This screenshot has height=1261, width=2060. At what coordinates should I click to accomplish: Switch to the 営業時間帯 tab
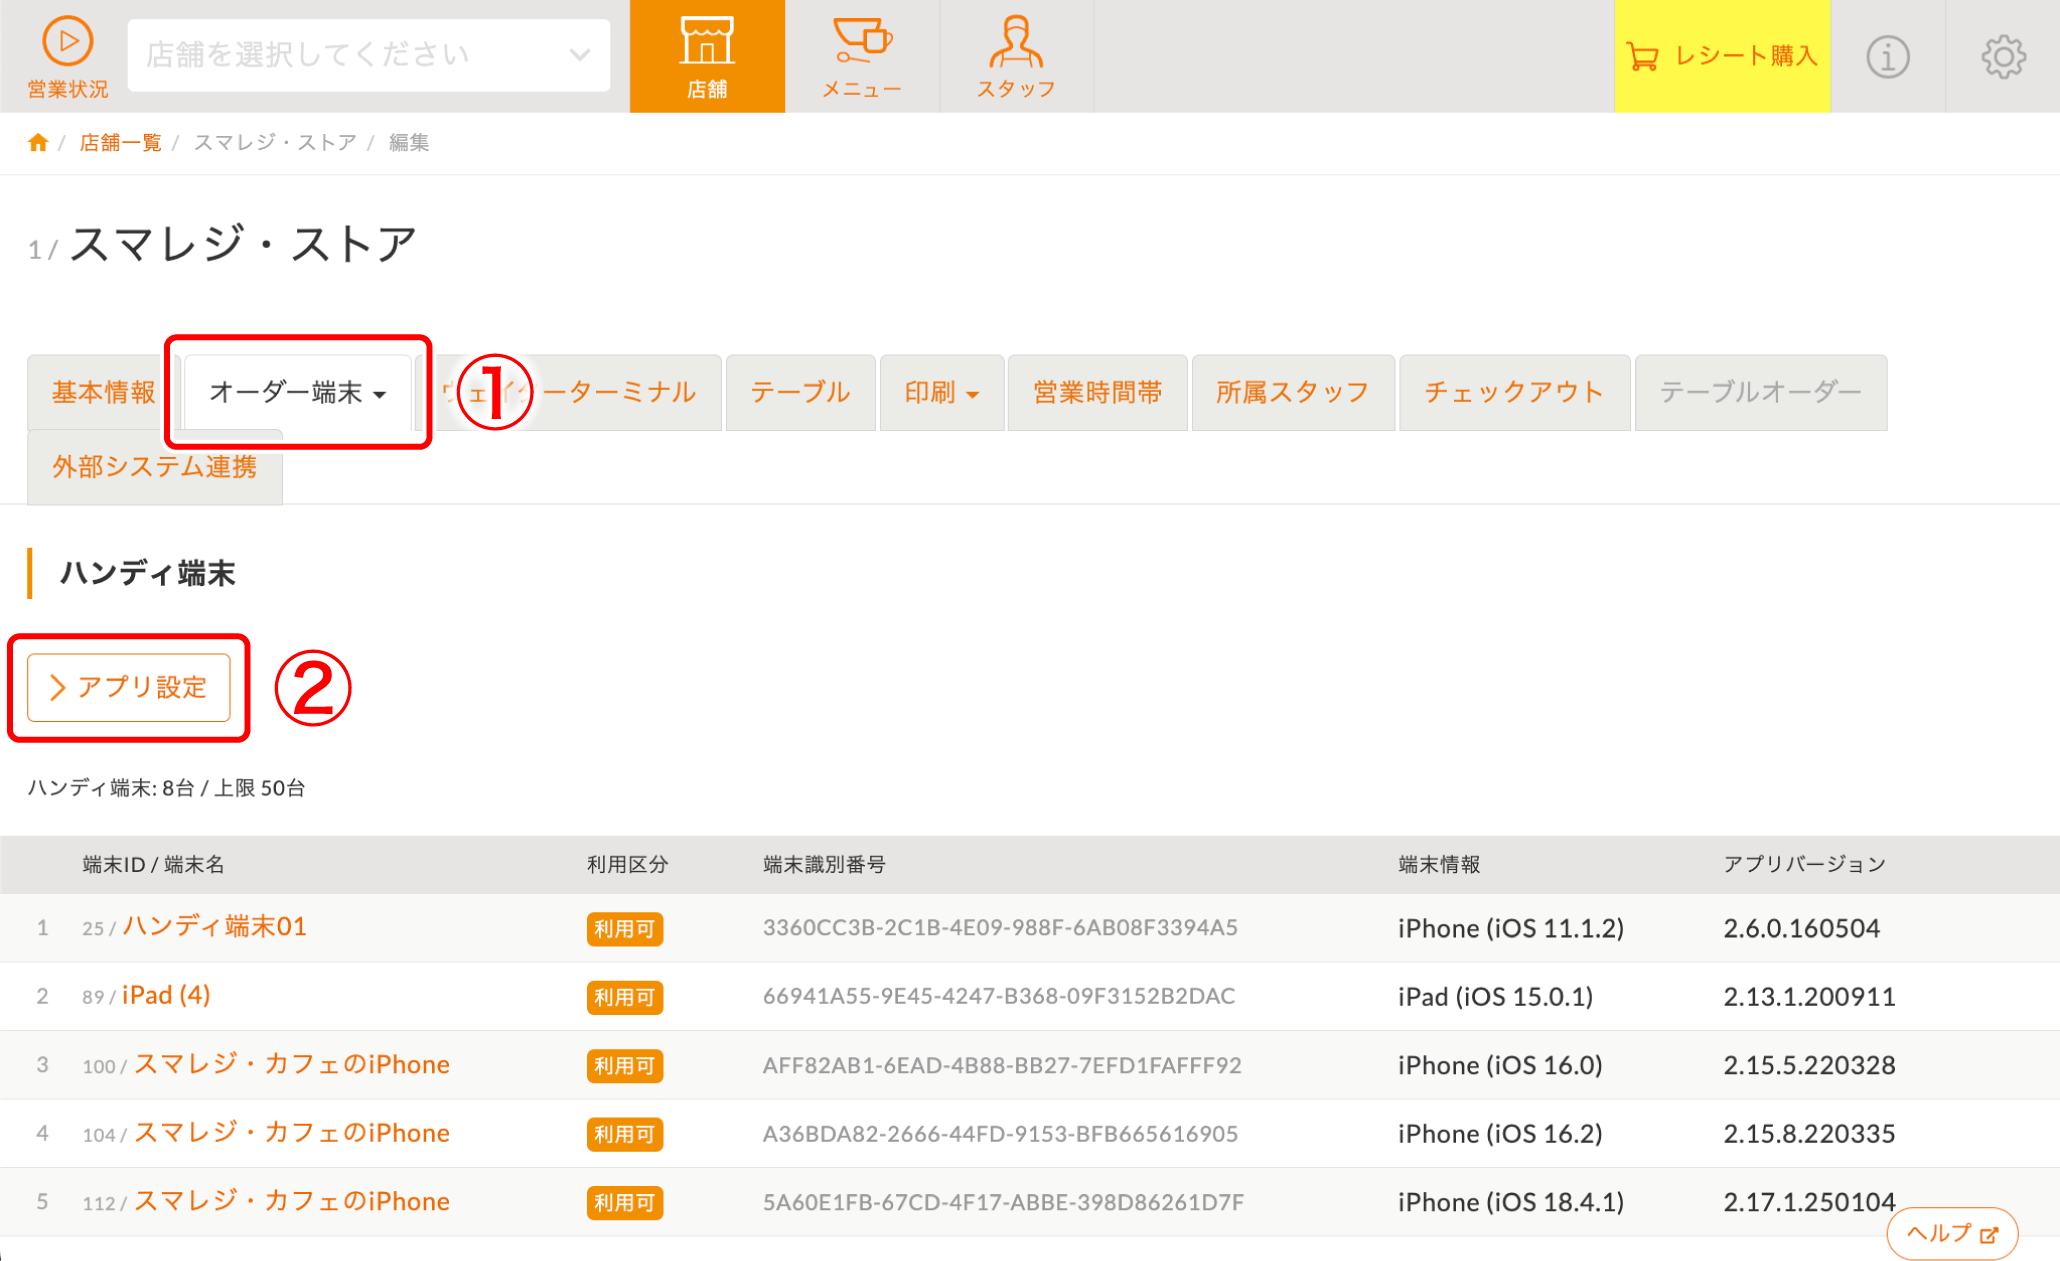tap(1098, 392)
